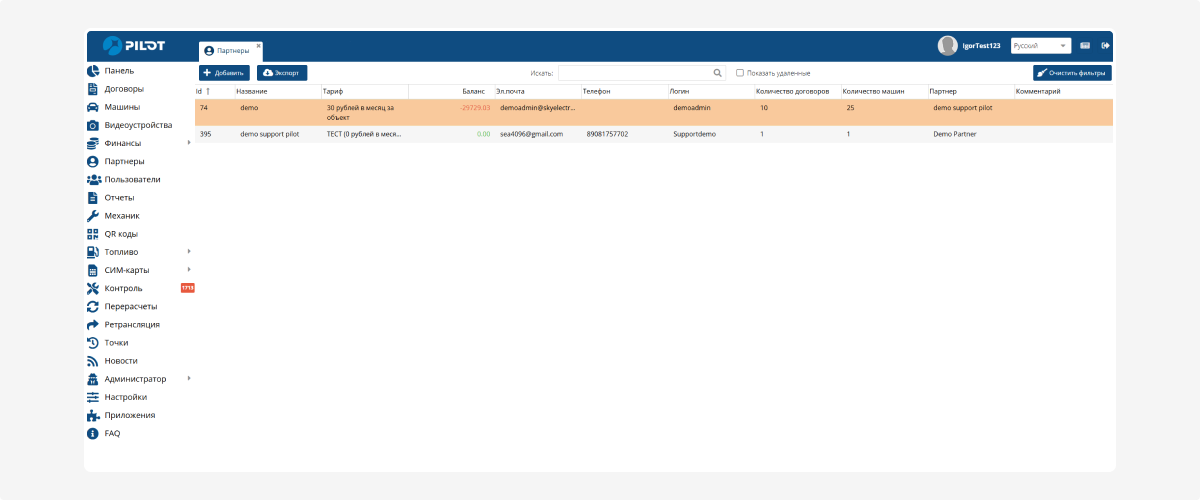
Task: Click the QR коды icon in the sidebar
Action: tap(92, 234)
